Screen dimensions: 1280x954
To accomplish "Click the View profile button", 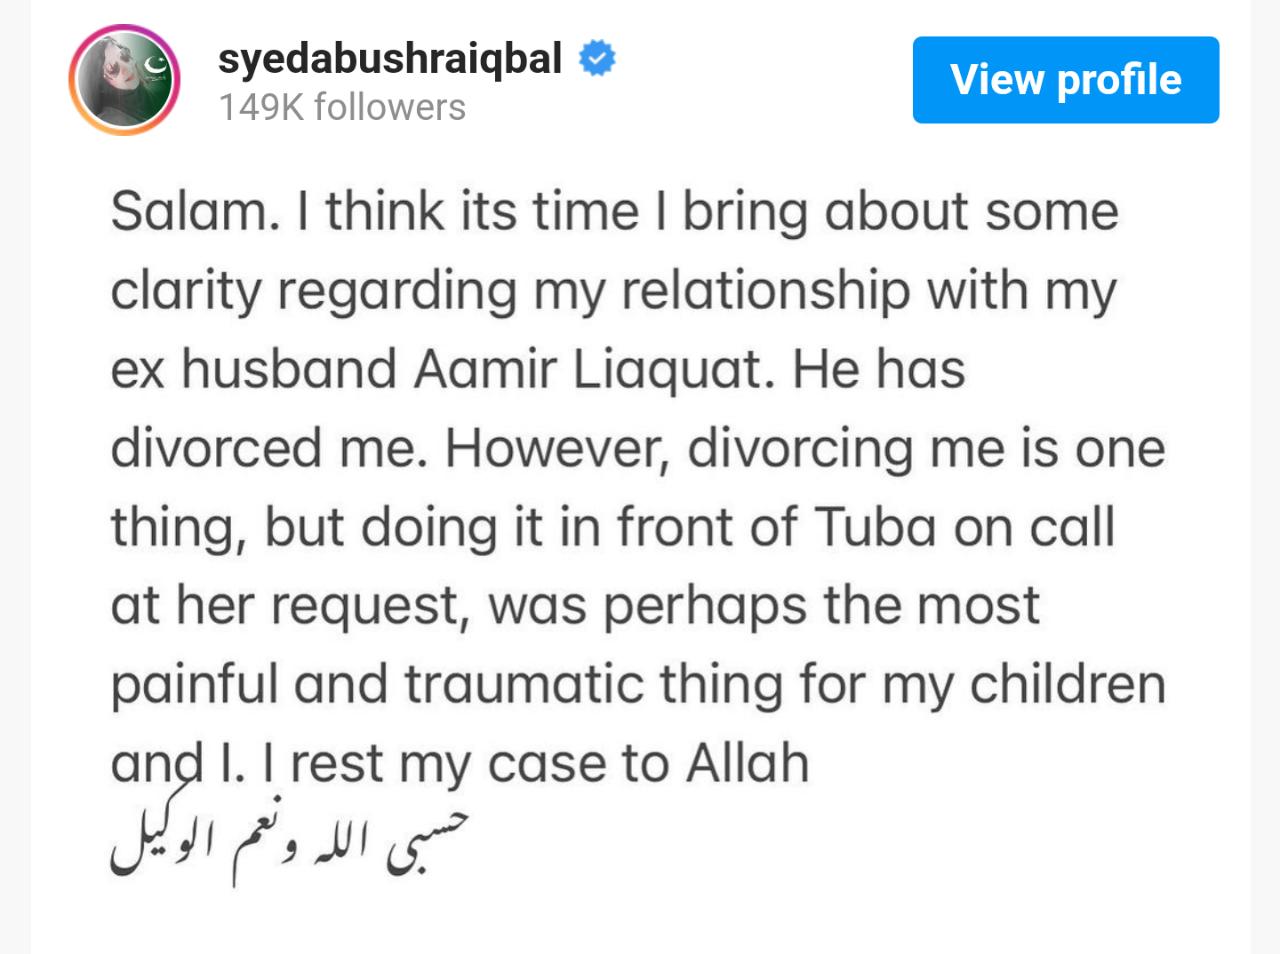I will coord(1065,80).
